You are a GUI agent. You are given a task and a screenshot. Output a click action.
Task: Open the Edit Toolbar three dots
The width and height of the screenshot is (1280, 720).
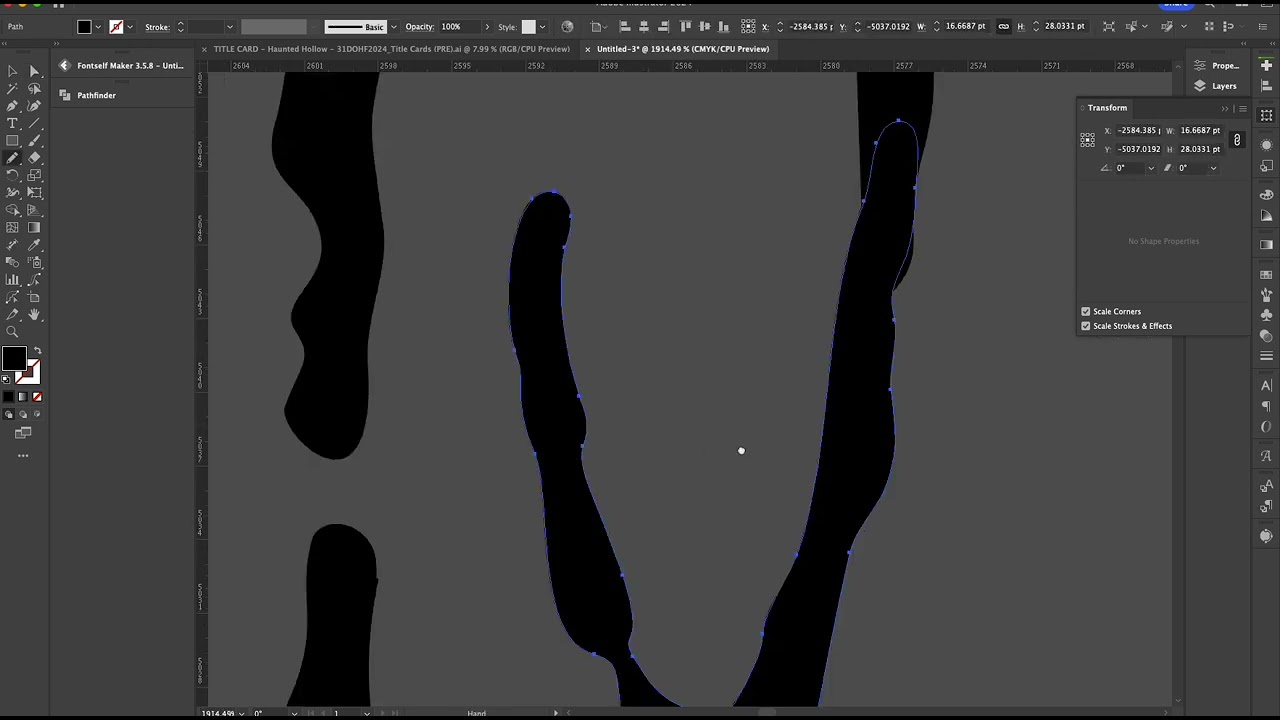tap(23, 456)
